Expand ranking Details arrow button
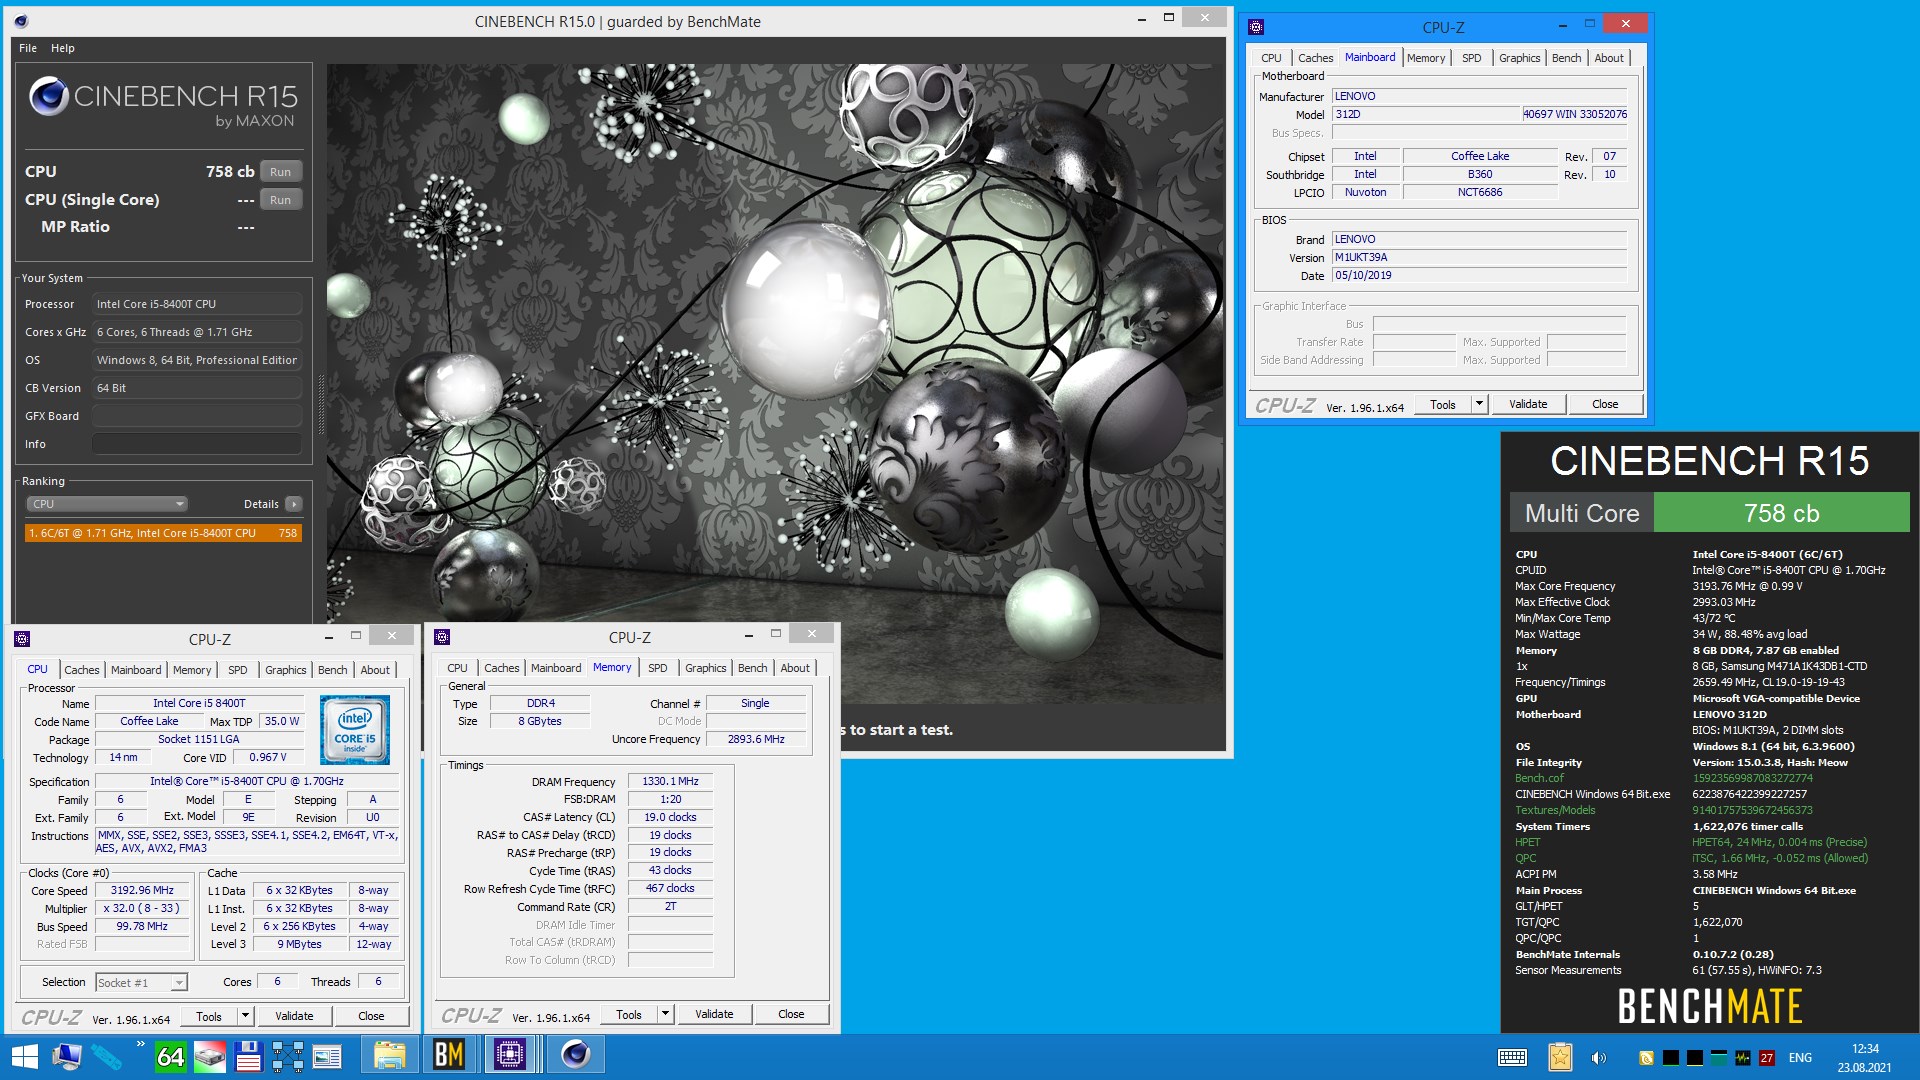 [293, 504]
